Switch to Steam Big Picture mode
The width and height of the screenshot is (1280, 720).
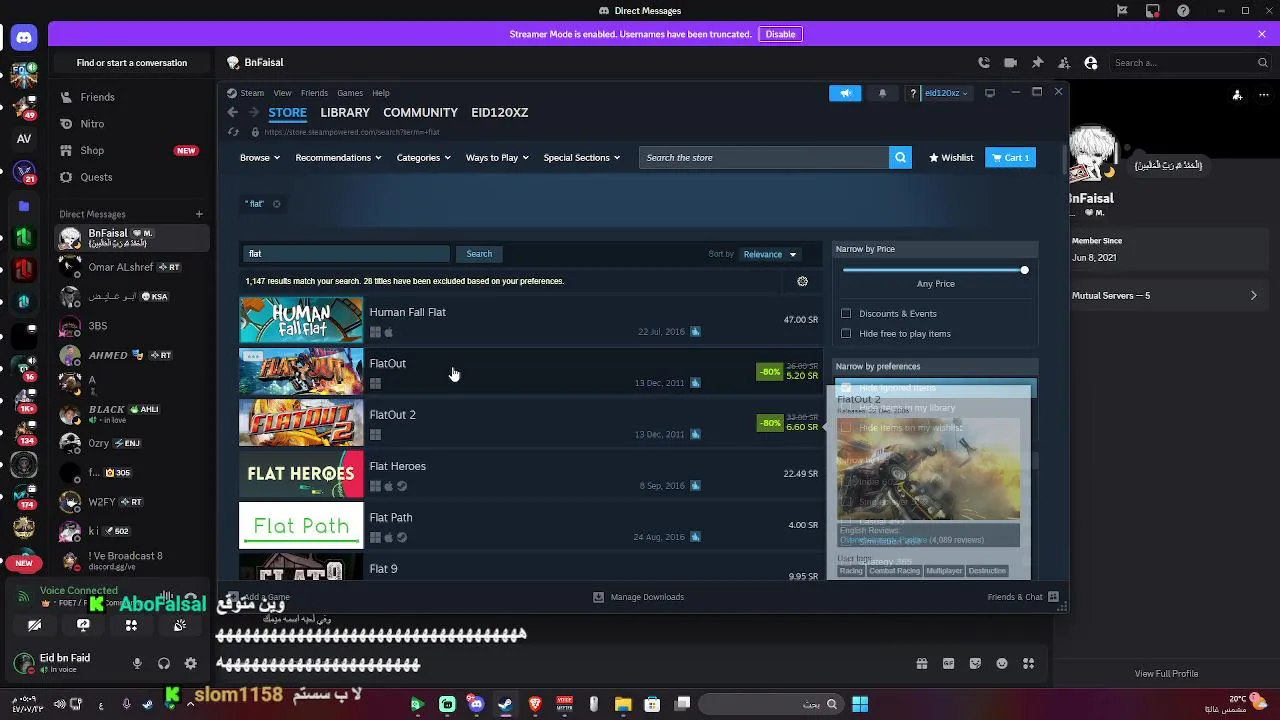click(990, 93)
